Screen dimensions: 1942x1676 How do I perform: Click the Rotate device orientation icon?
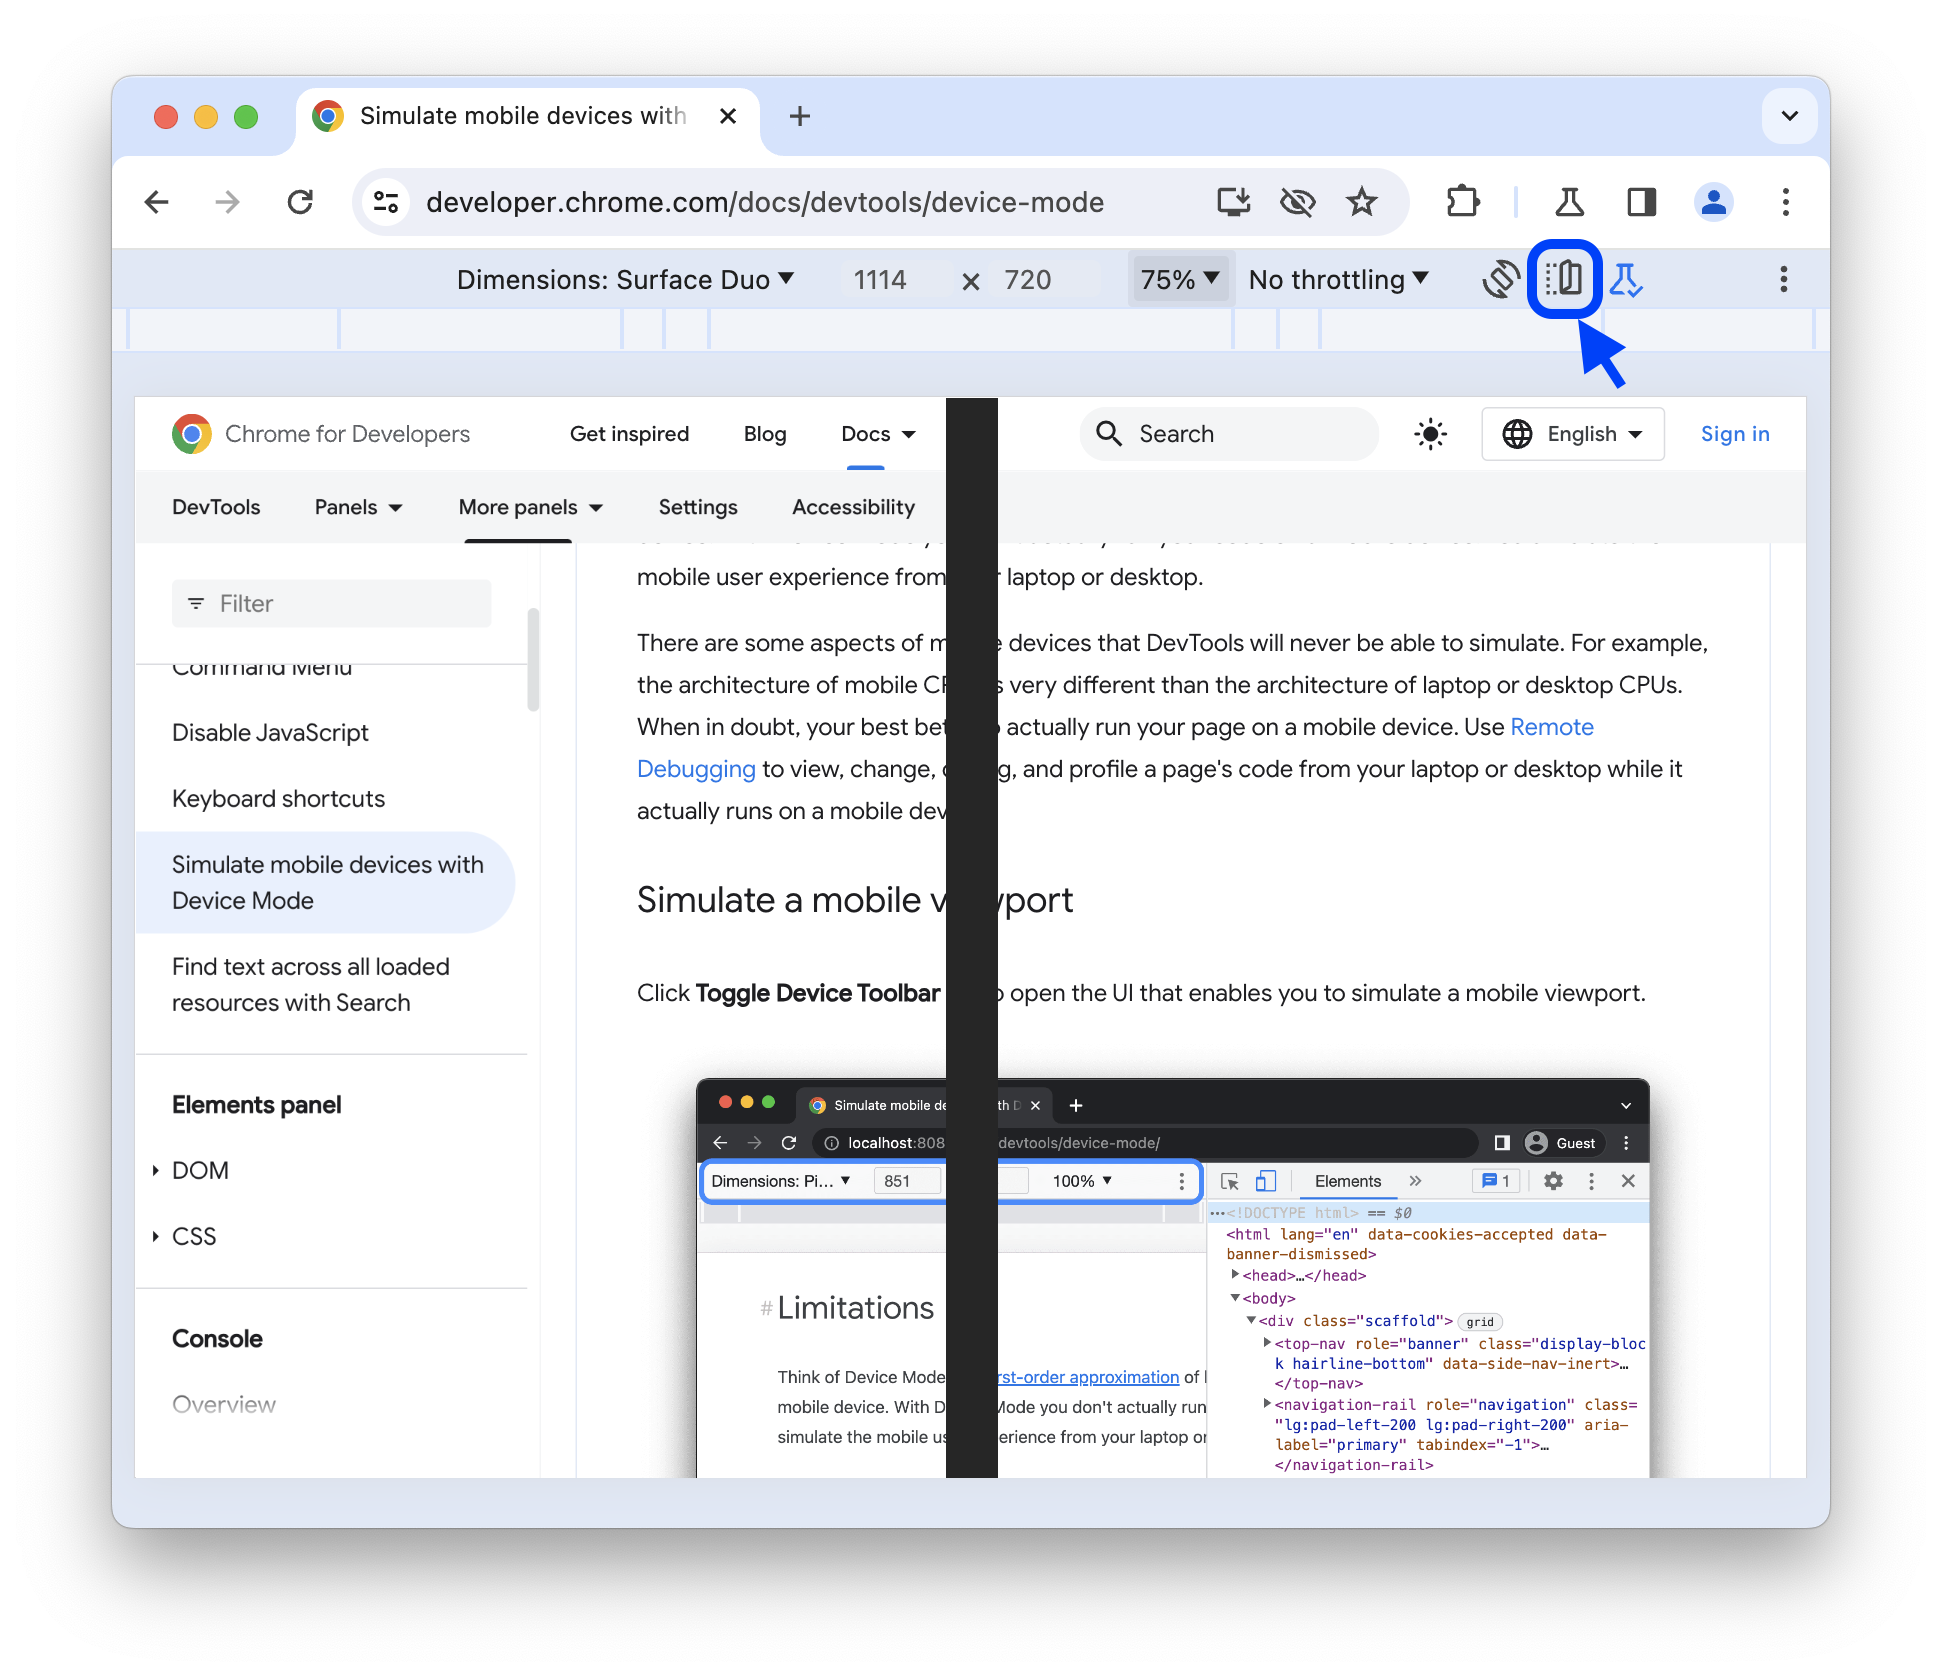click(1498, 279)
